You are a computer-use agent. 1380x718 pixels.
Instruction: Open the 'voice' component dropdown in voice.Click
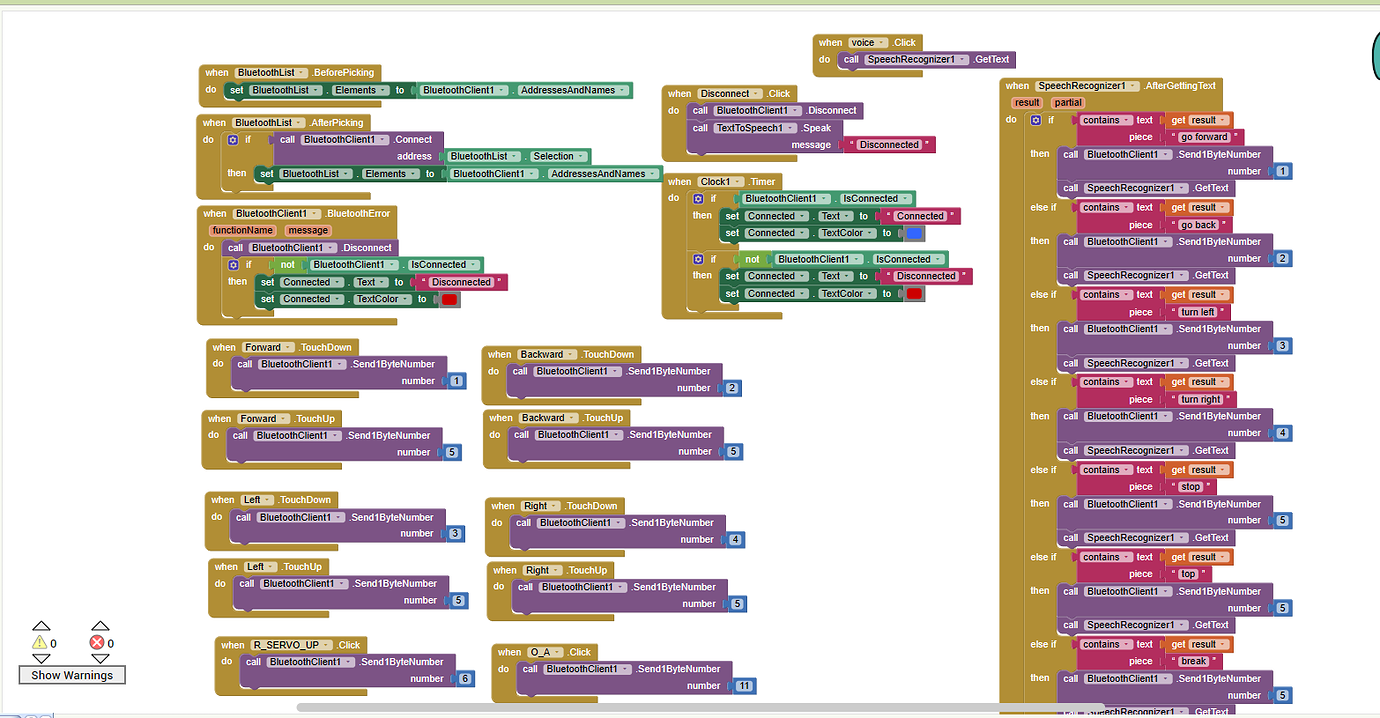(x=865, y=43)
